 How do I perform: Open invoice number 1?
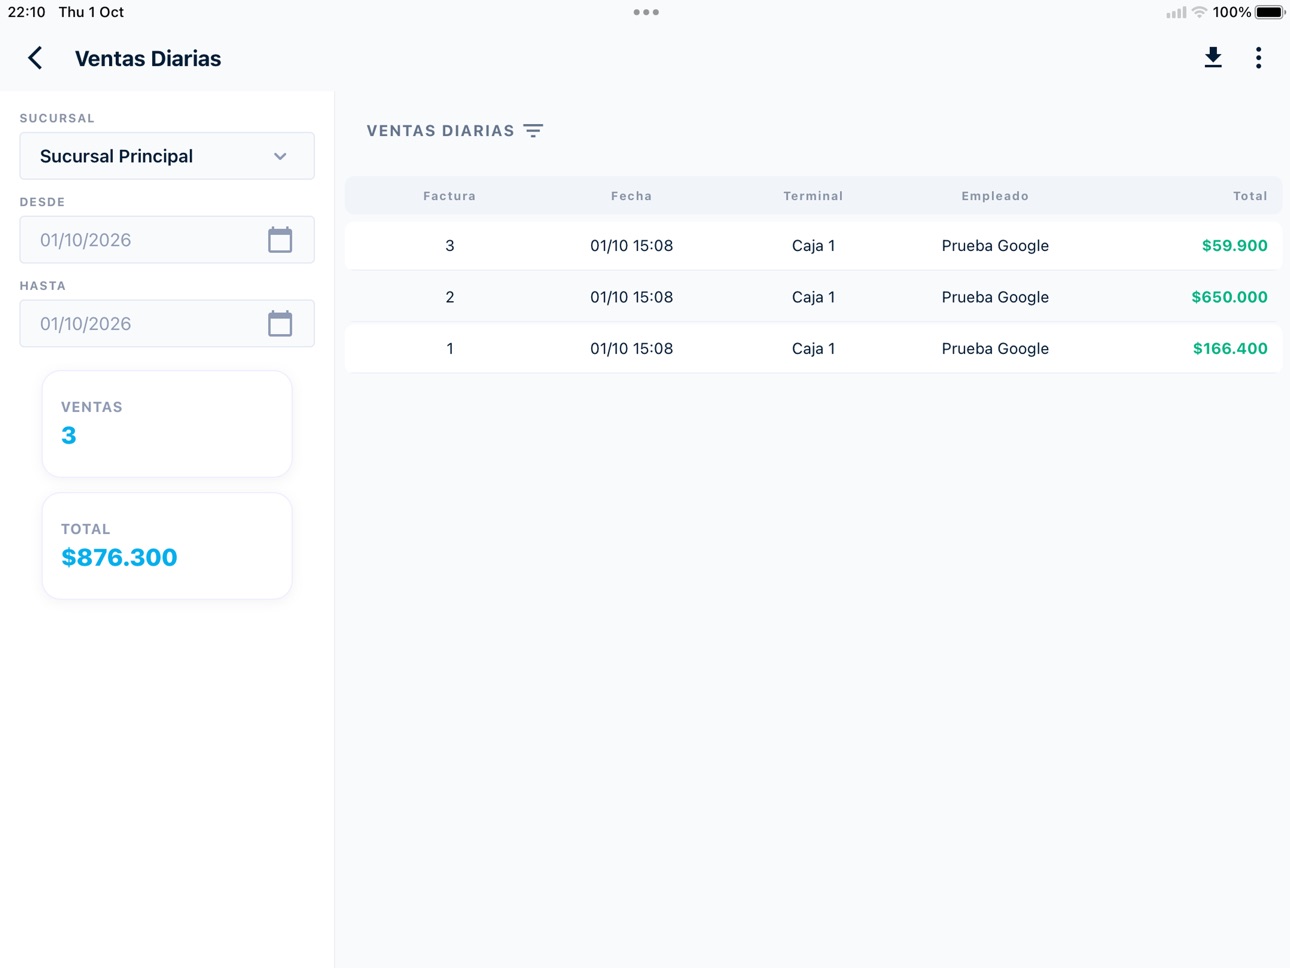[813, 349]
